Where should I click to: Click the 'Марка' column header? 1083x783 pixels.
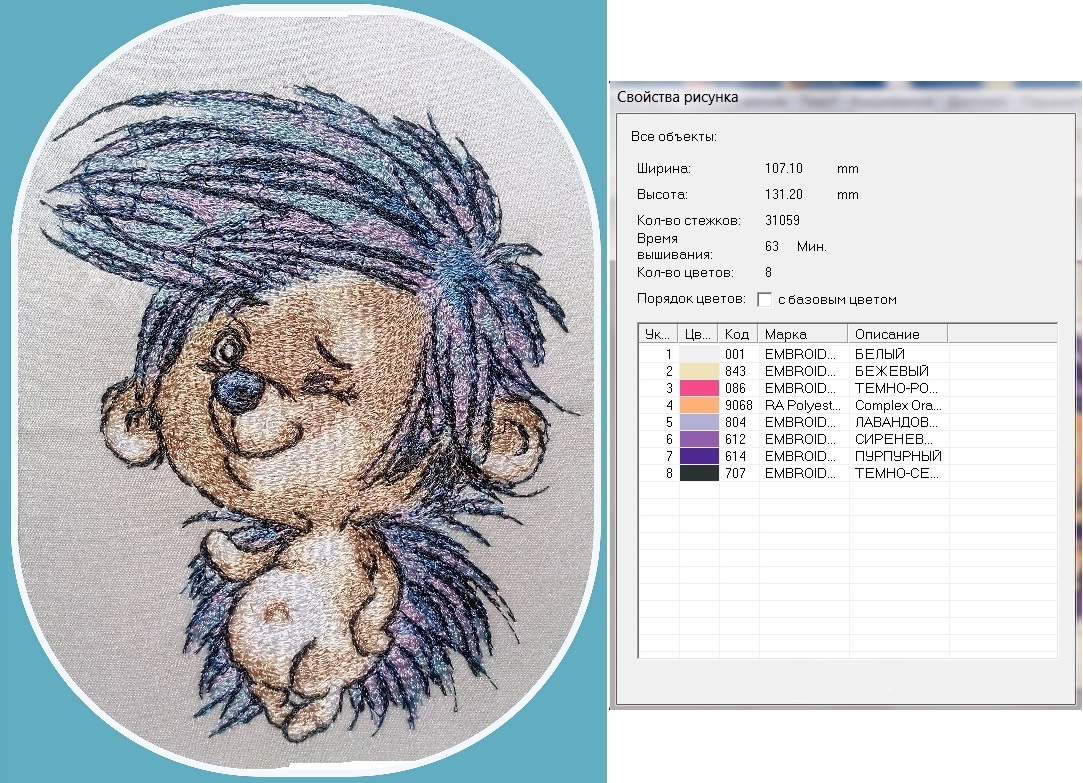(x=803, y=334)
